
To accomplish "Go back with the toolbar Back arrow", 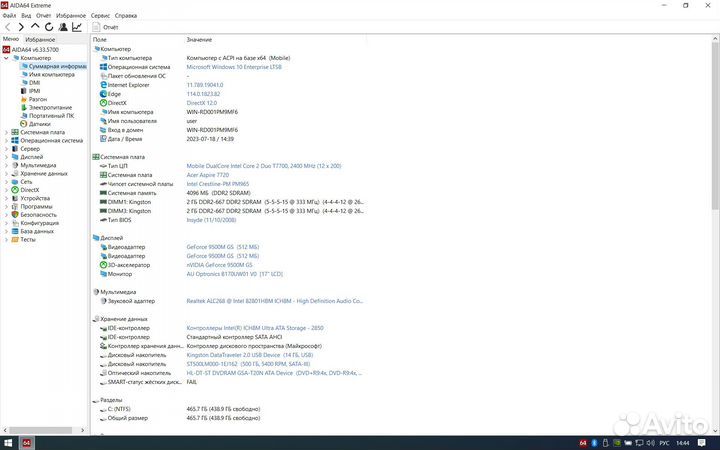I will coord(8,27).
